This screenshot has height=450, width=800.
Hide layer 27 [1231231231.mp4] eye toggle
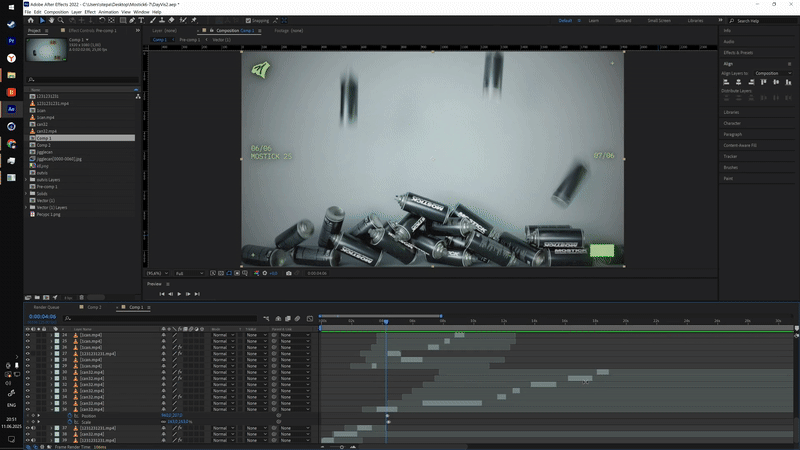28,354
